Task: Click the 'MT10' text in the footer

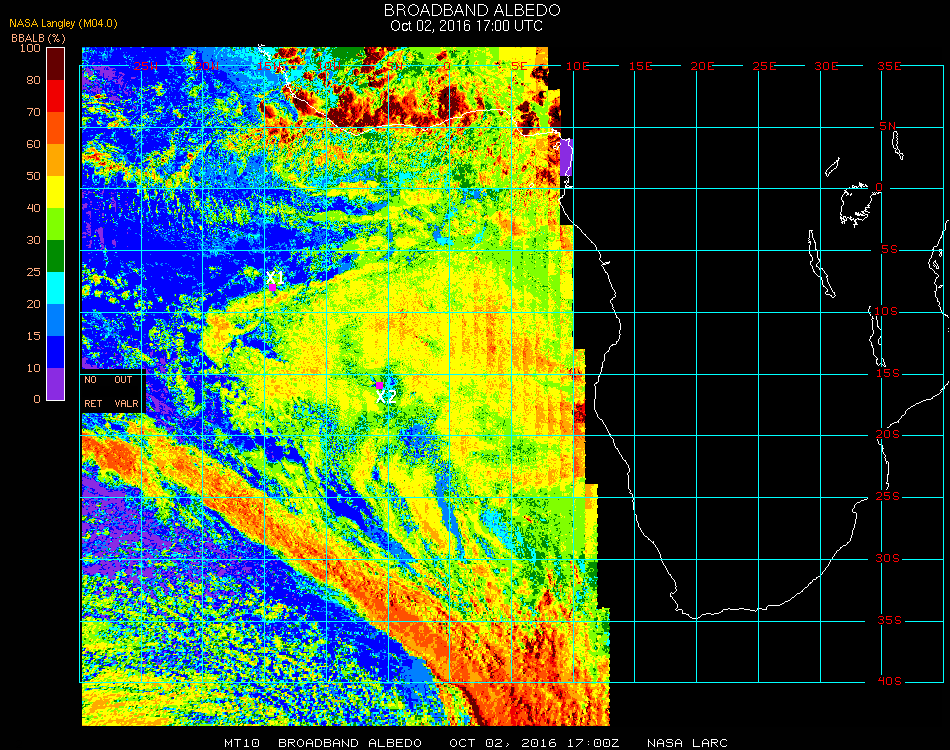Action: click(x=241, y=743)
